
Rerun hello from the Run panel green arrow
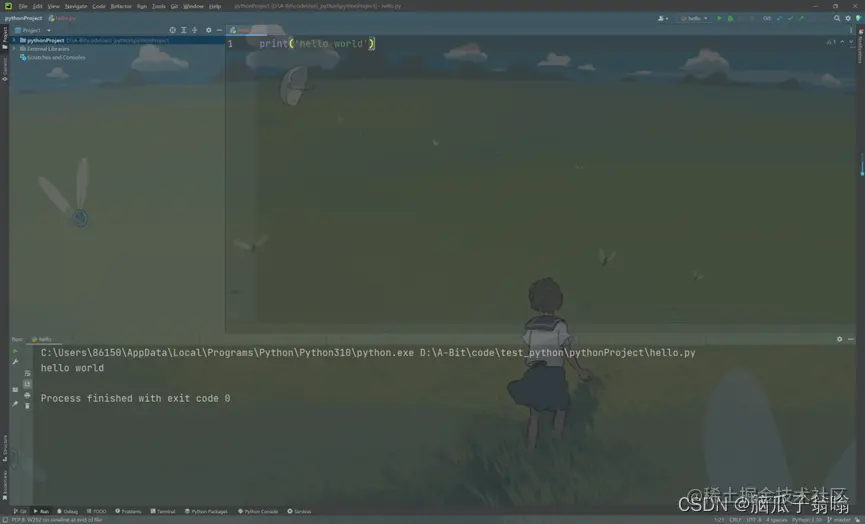[15, 351]
